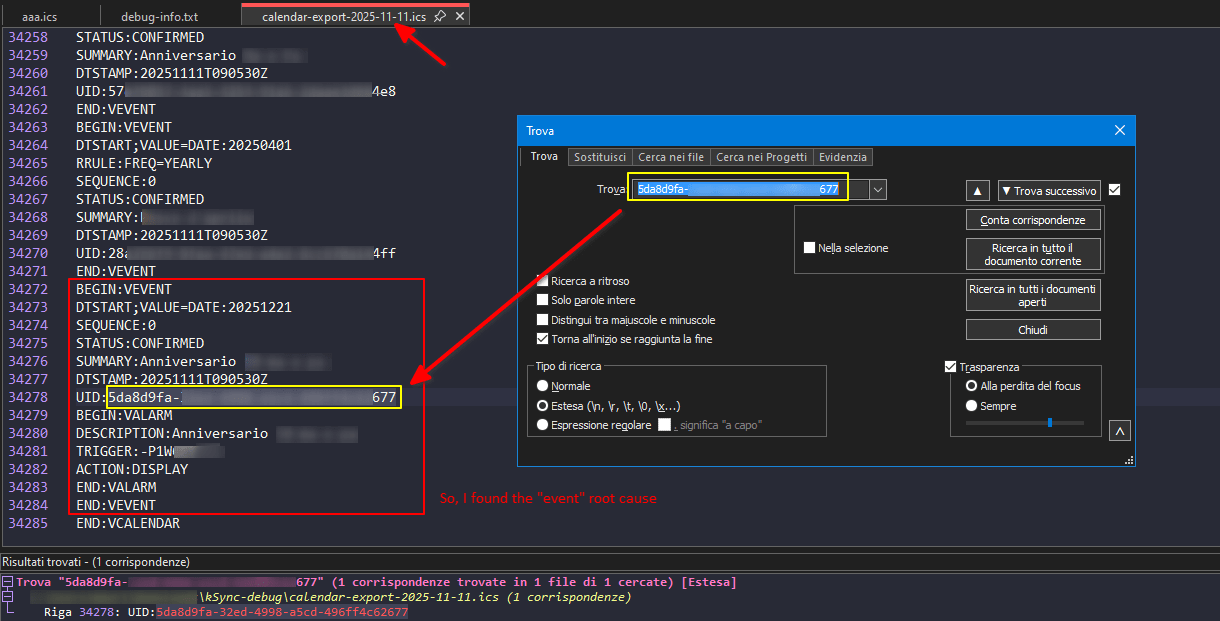Select 'Espressione regolare' search mode
Screen dimensions: 1220x621
[x=543, y=425]
